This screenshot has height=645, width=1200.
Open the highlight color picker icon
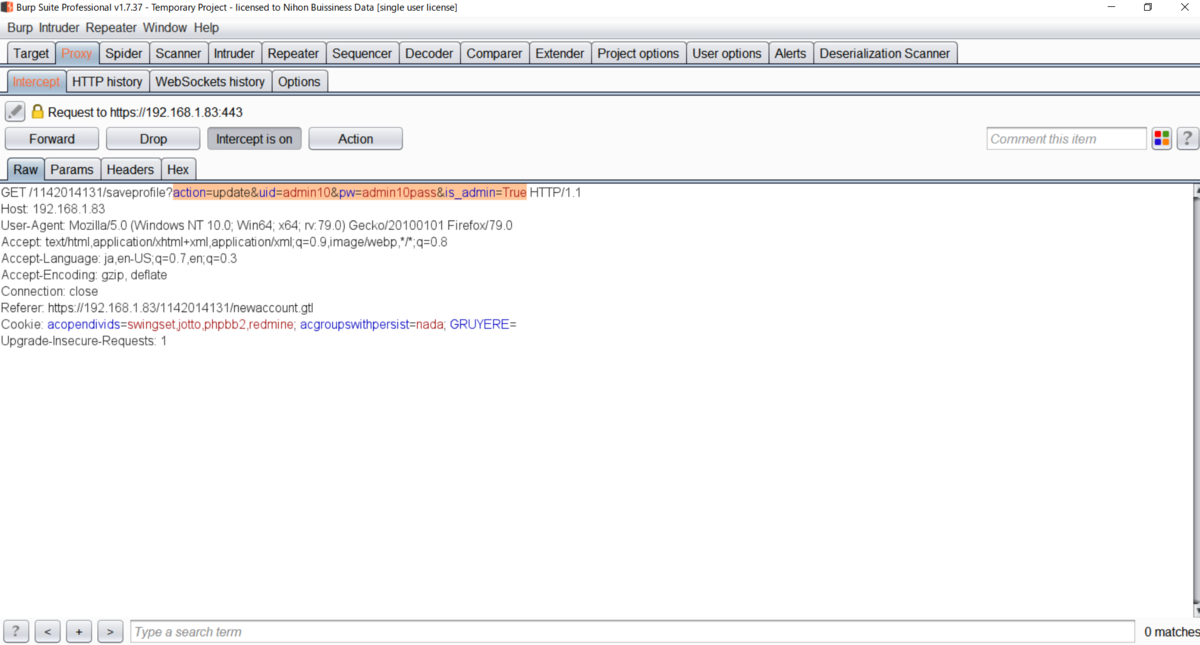(x=1162, y=139)
